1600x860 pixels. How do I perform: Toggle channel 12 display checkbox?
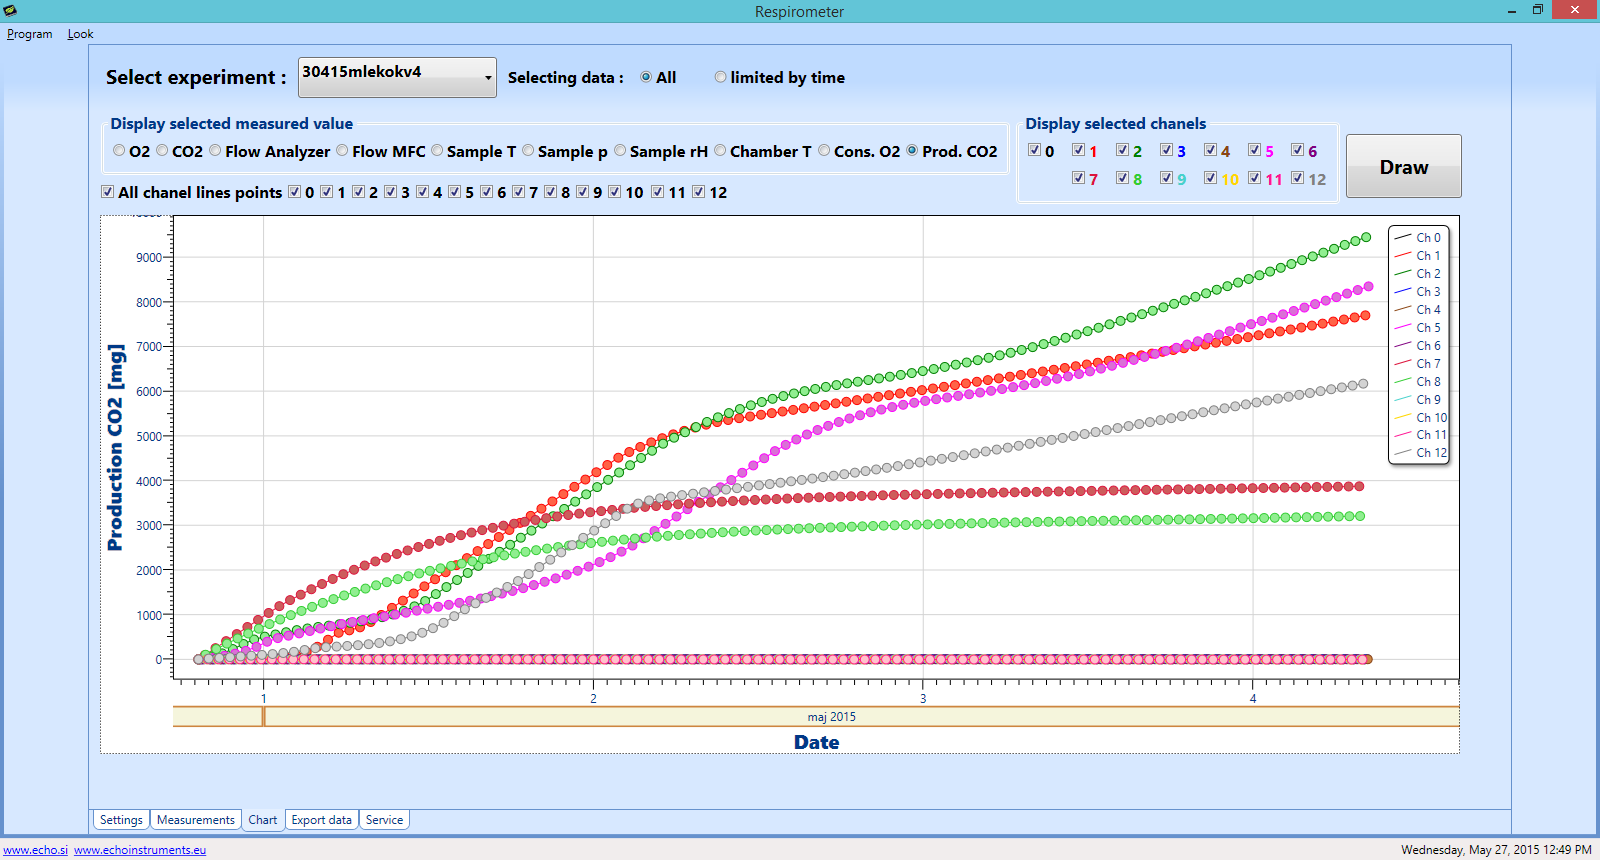click(1297, 178)
